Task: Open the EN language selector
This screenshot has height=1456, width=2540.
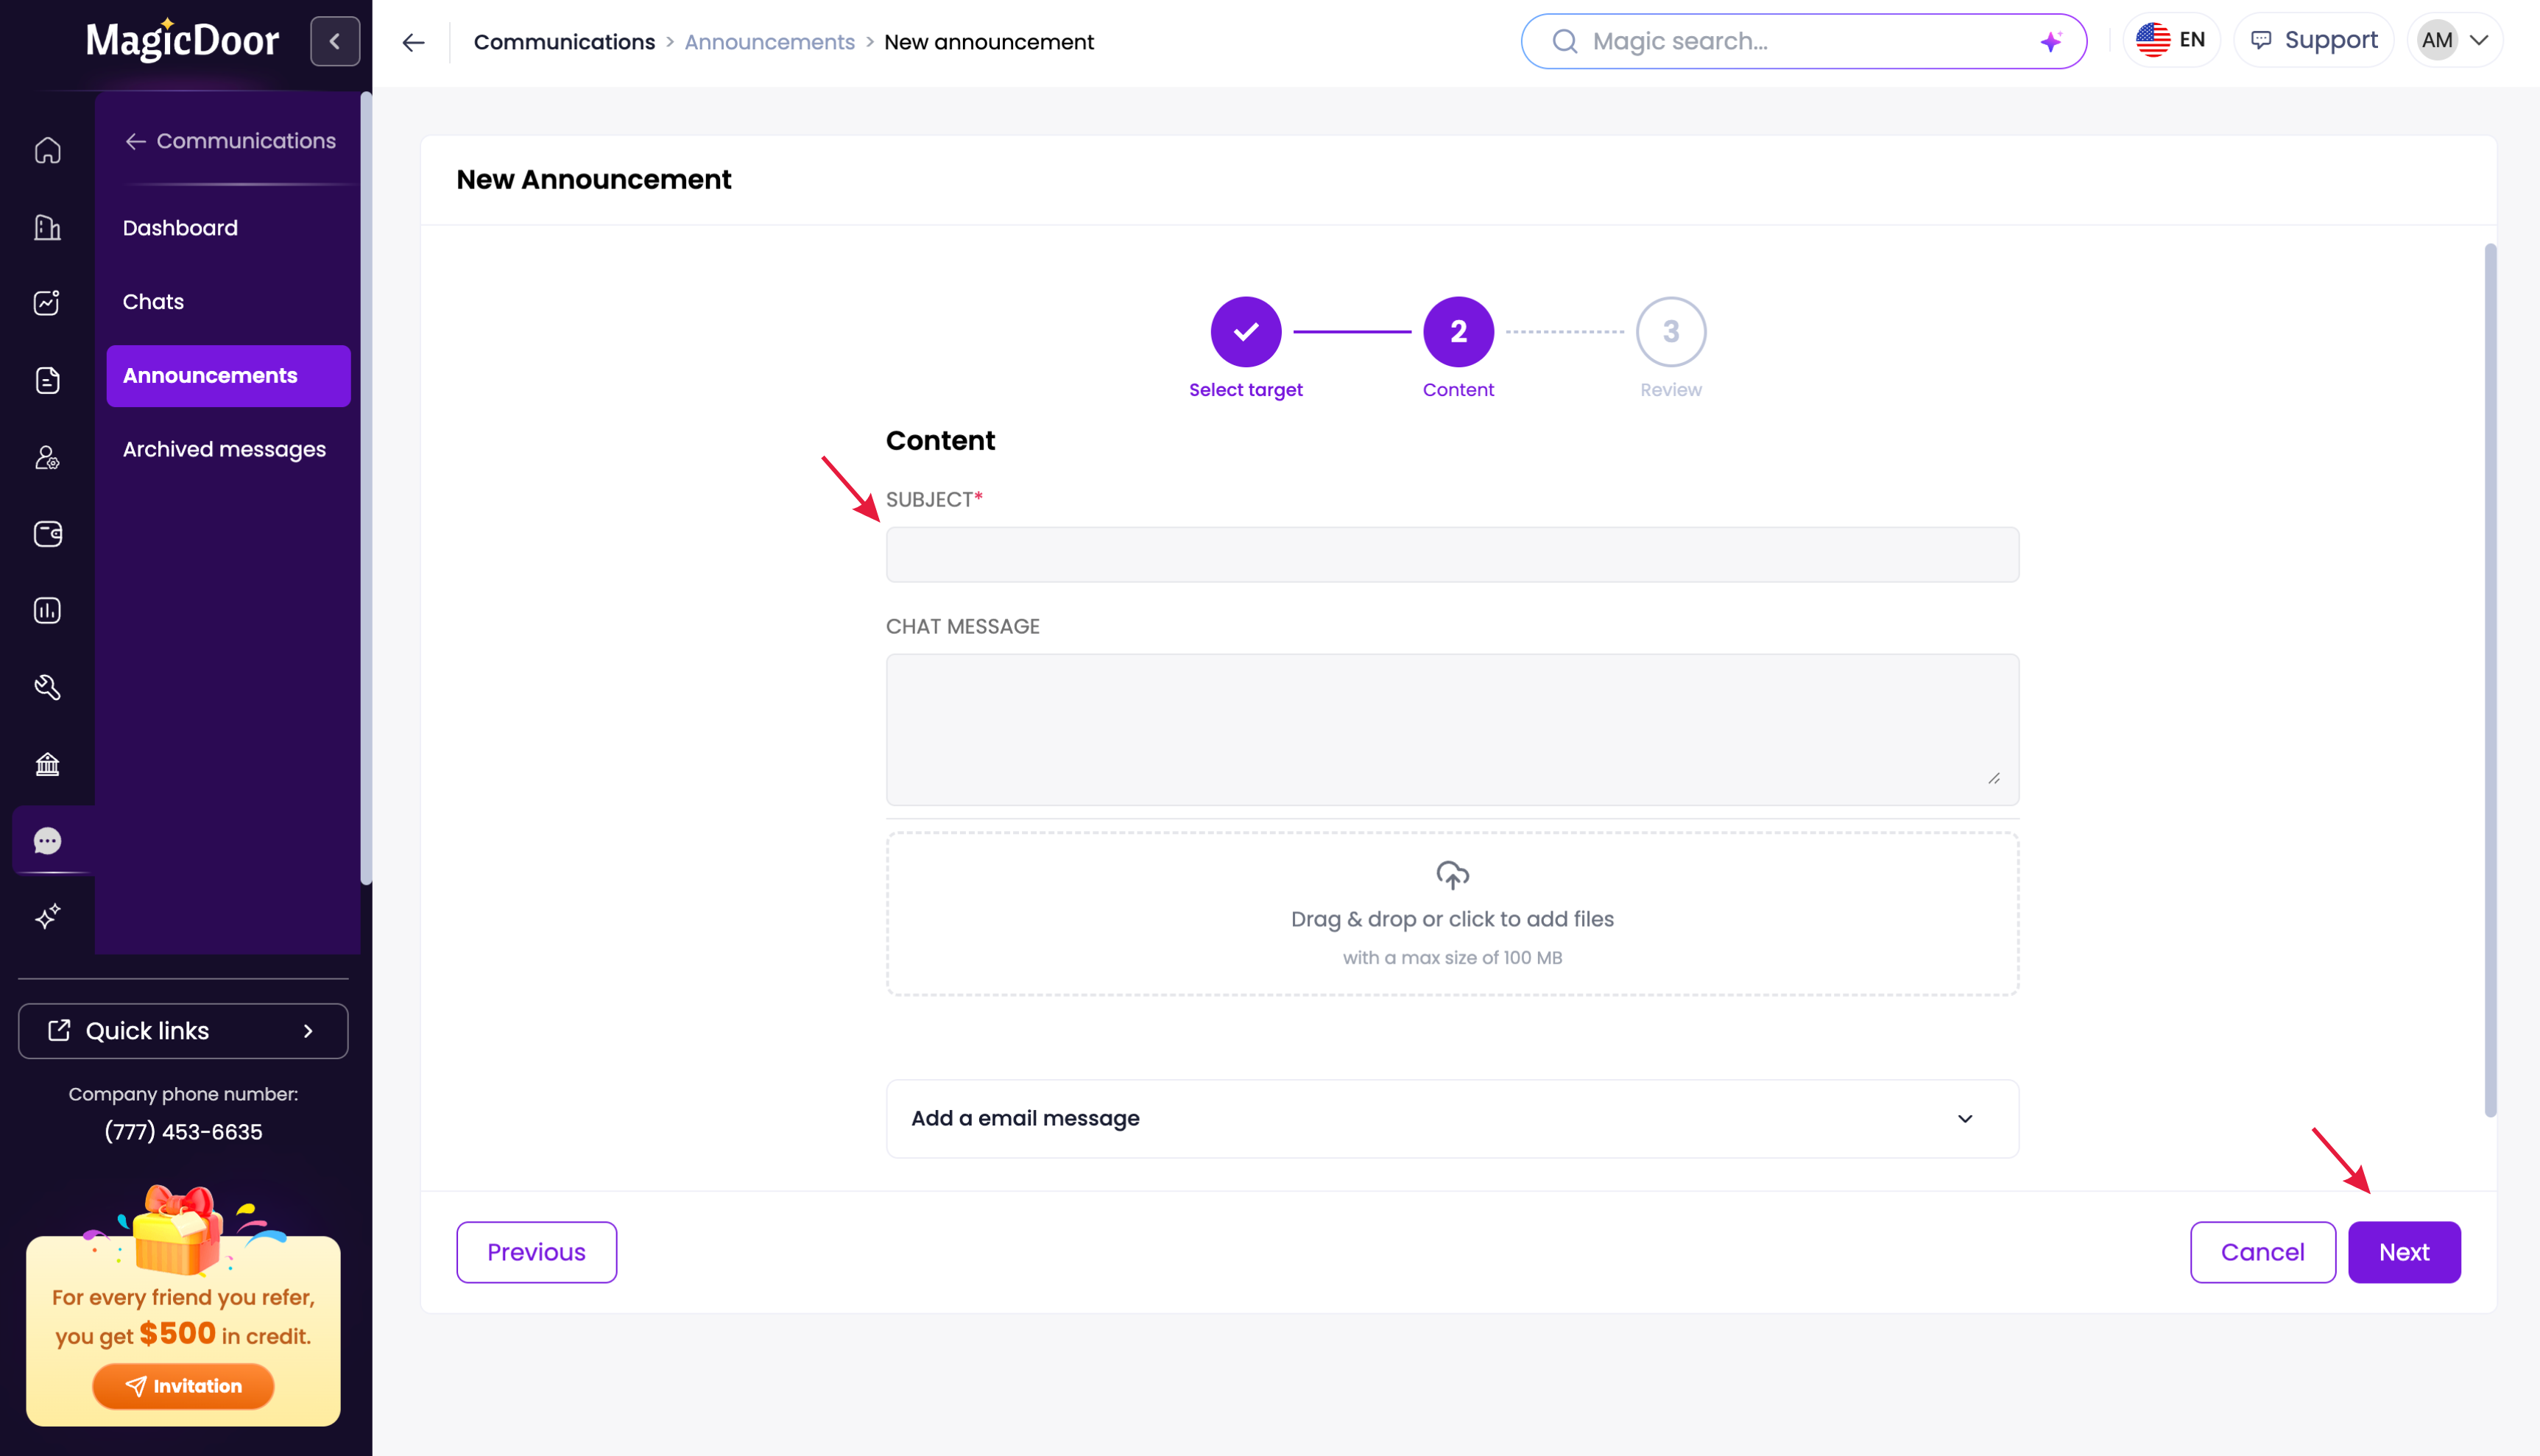Action: coord(2170,40)
